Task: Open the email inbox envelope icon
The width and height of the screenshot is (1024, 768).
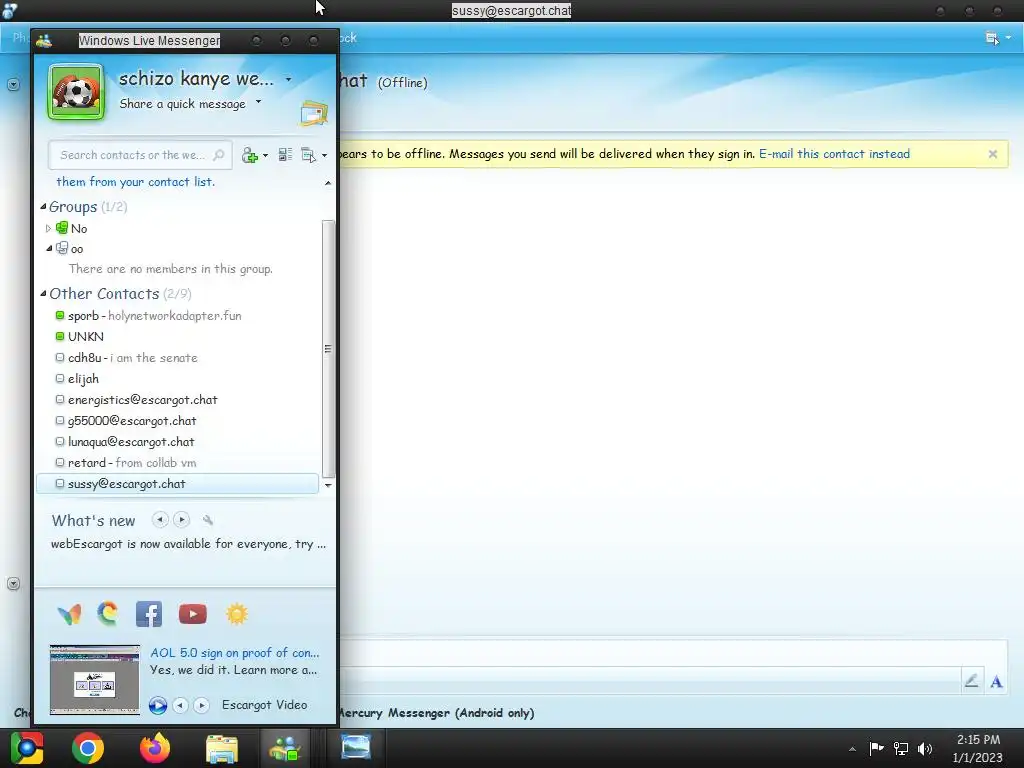Action: pyautogui.click(x=313, y=113)
